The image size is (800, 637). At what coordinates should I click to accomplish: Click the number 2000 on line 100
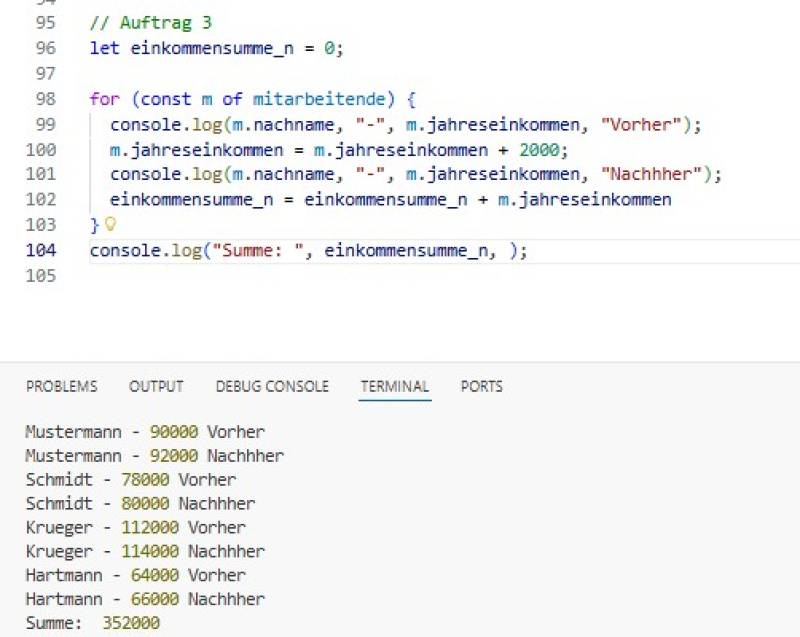(543, 150)
